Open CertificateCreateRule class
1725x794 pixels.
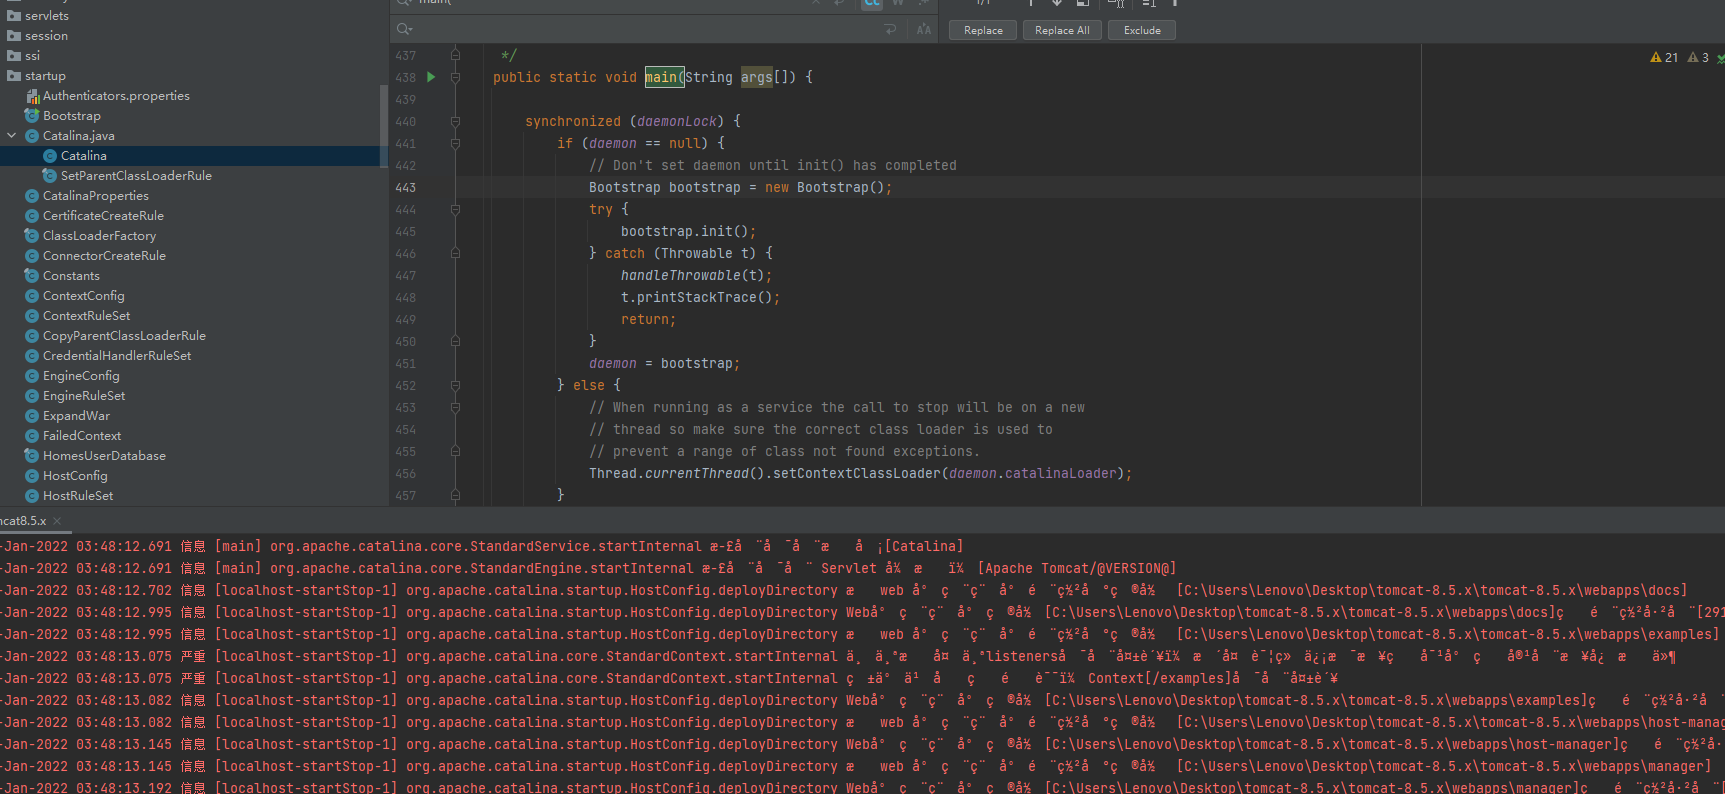103,216
